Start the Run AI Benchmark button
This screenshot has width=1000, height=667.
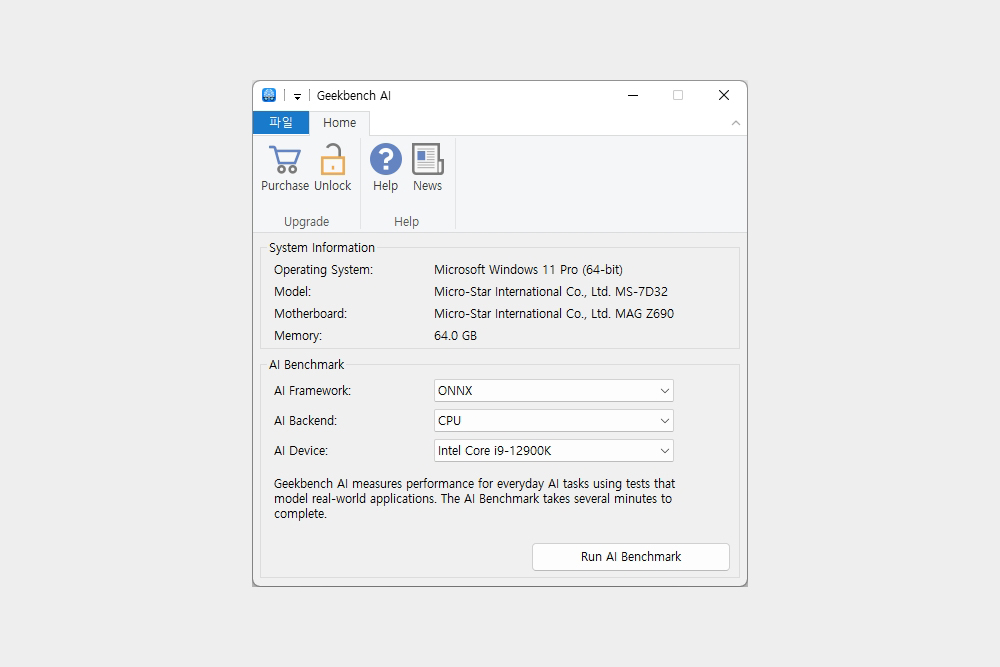[x=631, y=557]
